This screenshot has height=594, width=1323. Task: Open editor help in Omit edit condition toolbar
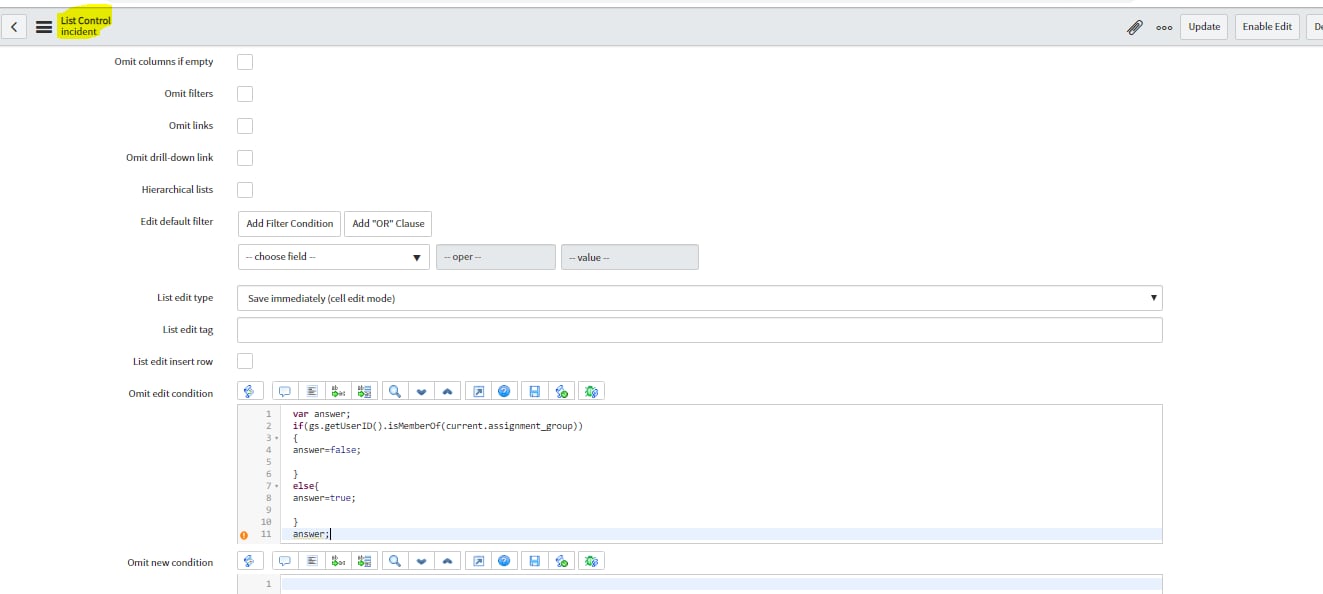tap(505, 392)
